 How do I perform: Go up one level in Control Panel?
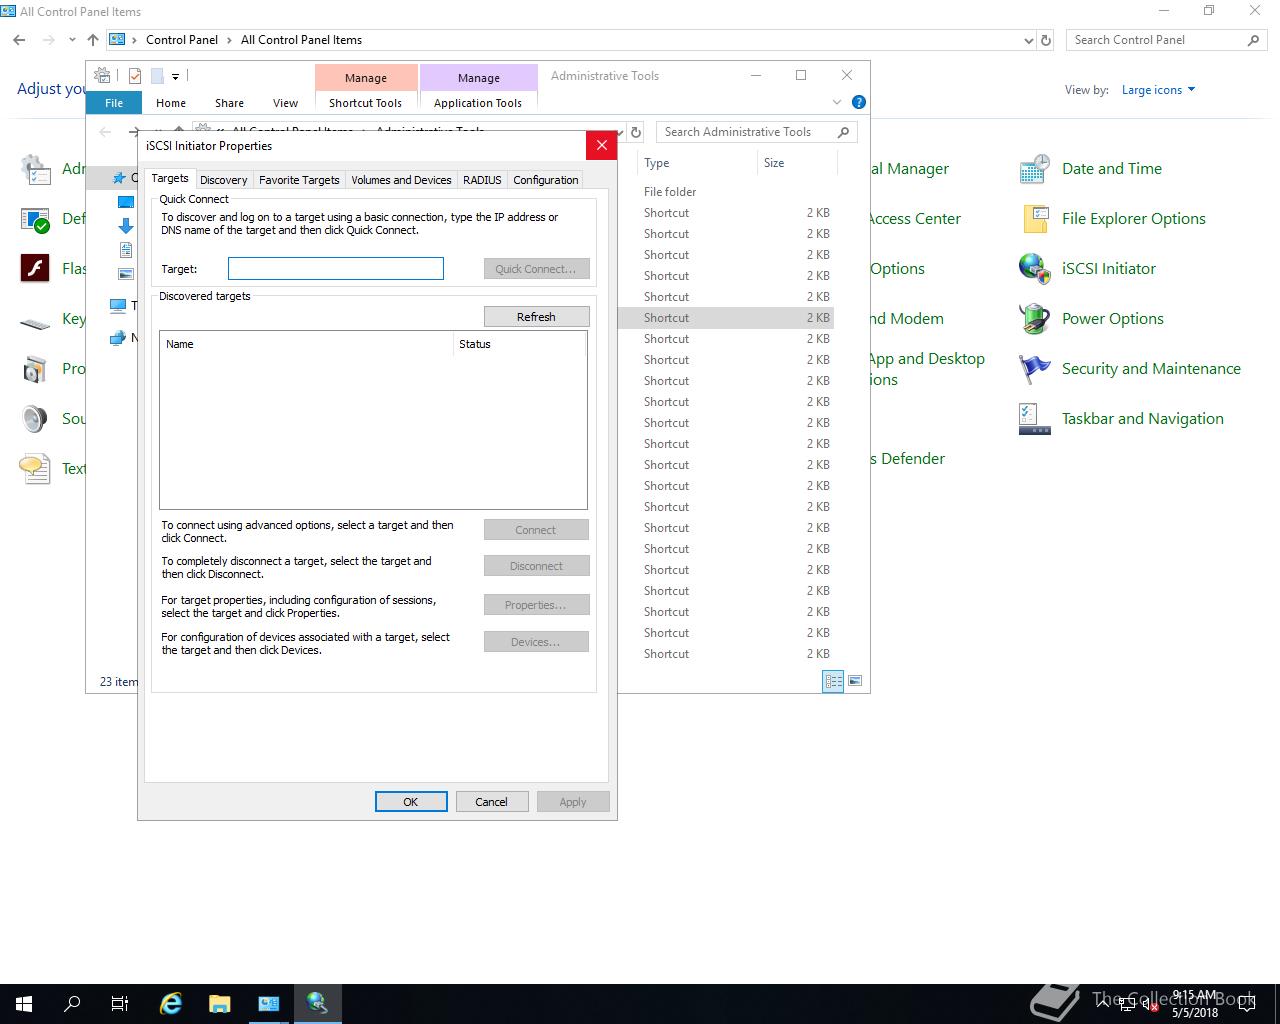coord(93,40)
